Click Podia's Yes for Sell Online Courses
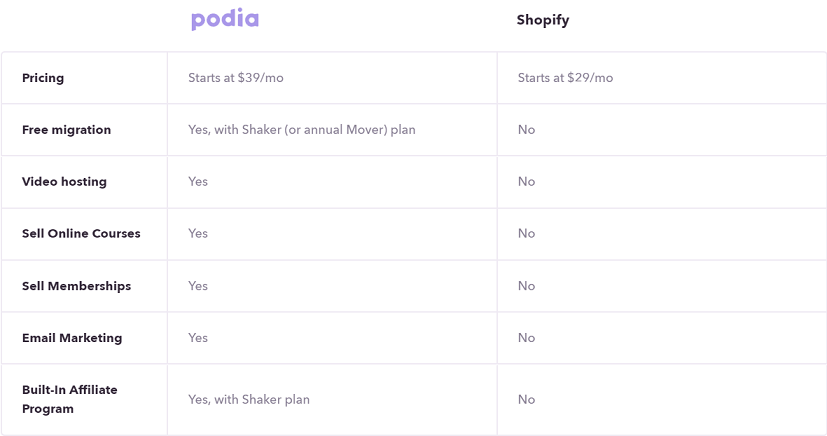This screenshot has width=827, height=436. point(198,233)
